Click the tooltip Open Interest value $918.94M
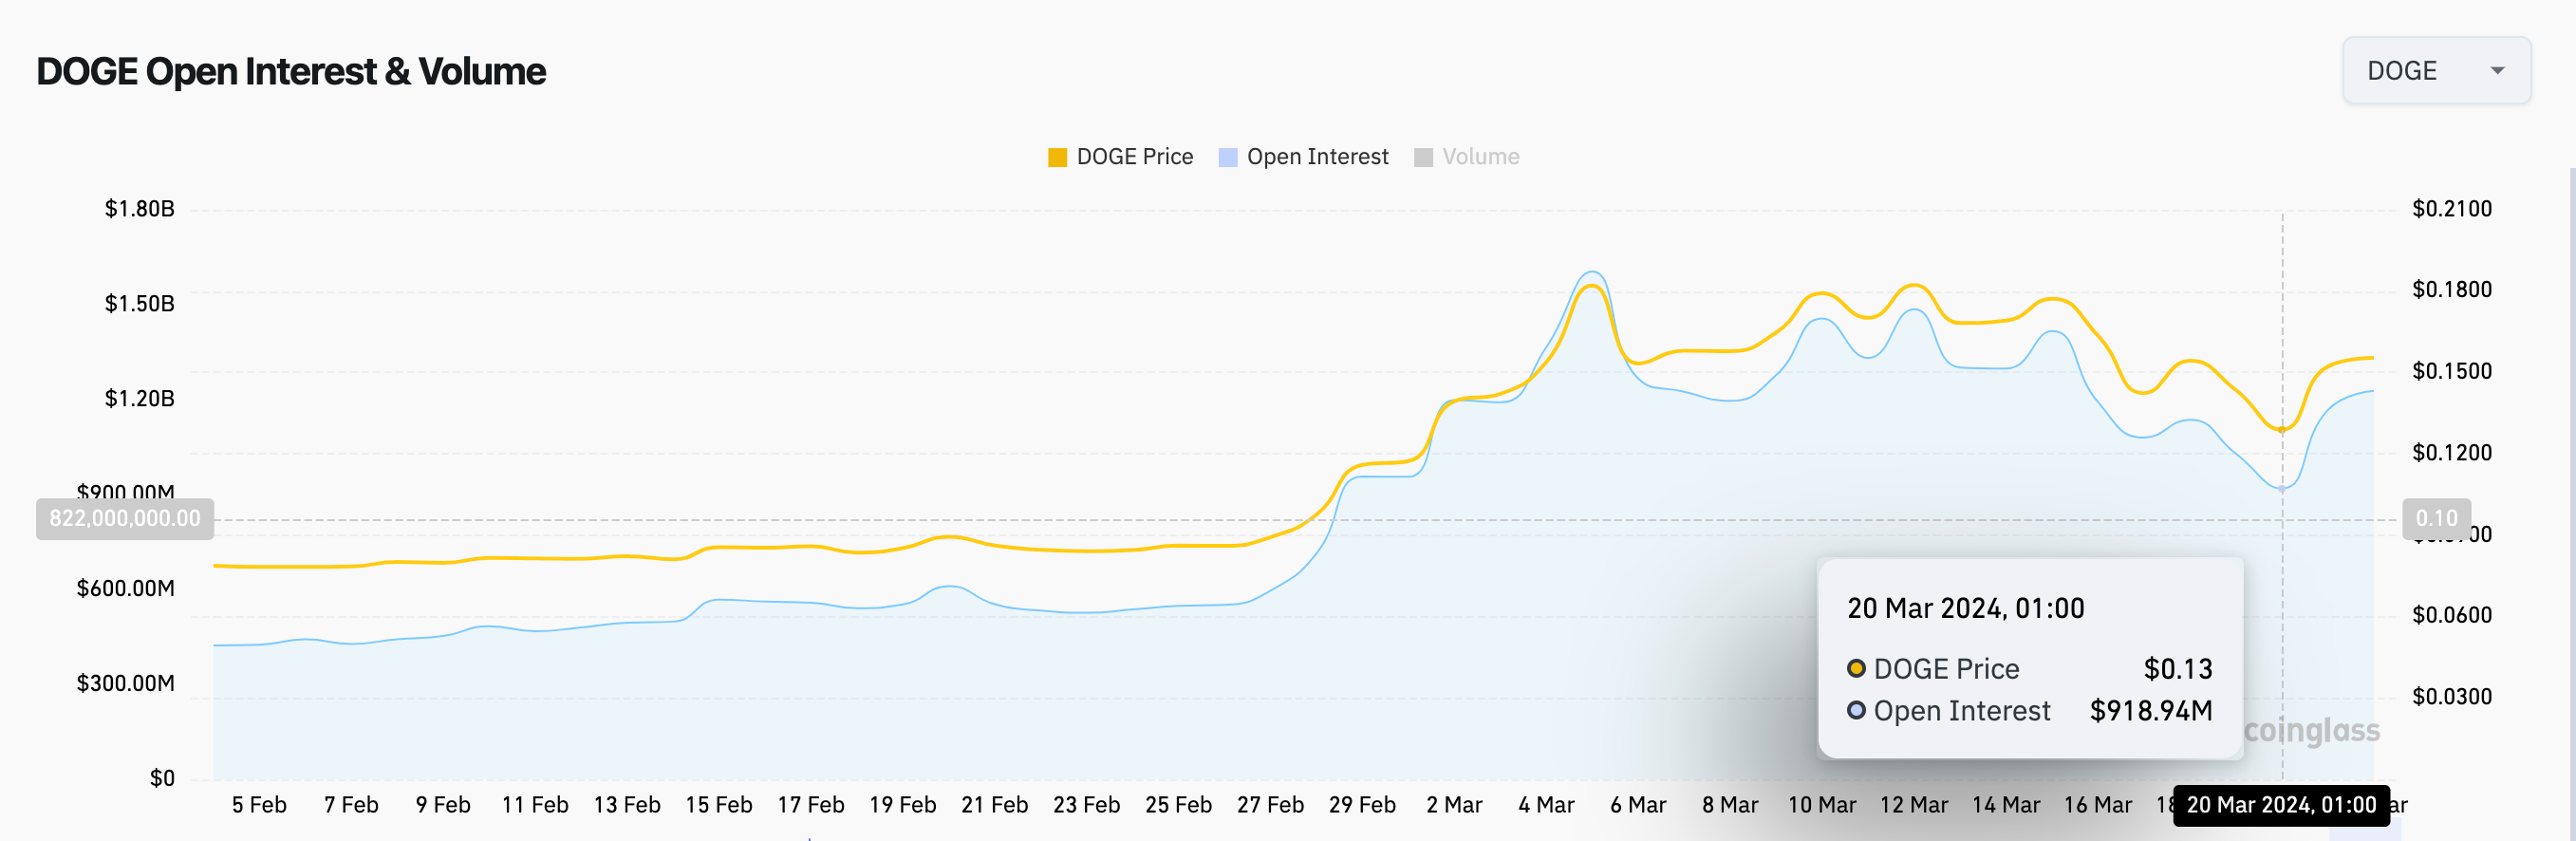 click(x=2151, y=711)
